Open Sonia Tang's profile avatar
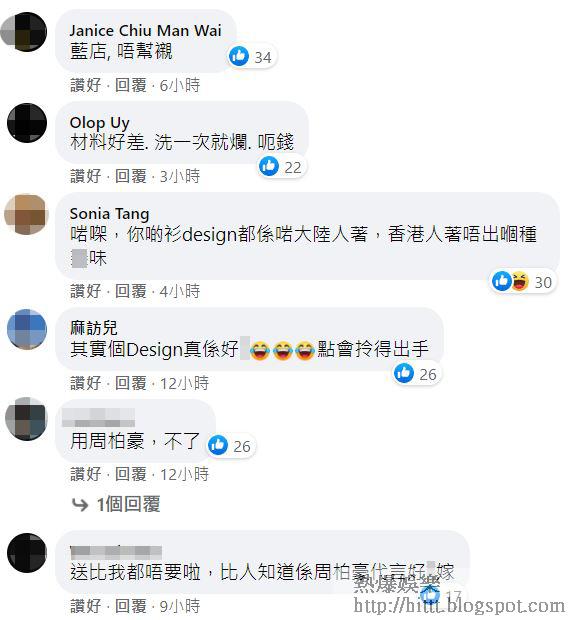This screenshot has width=580, height=620. point(26,214)
